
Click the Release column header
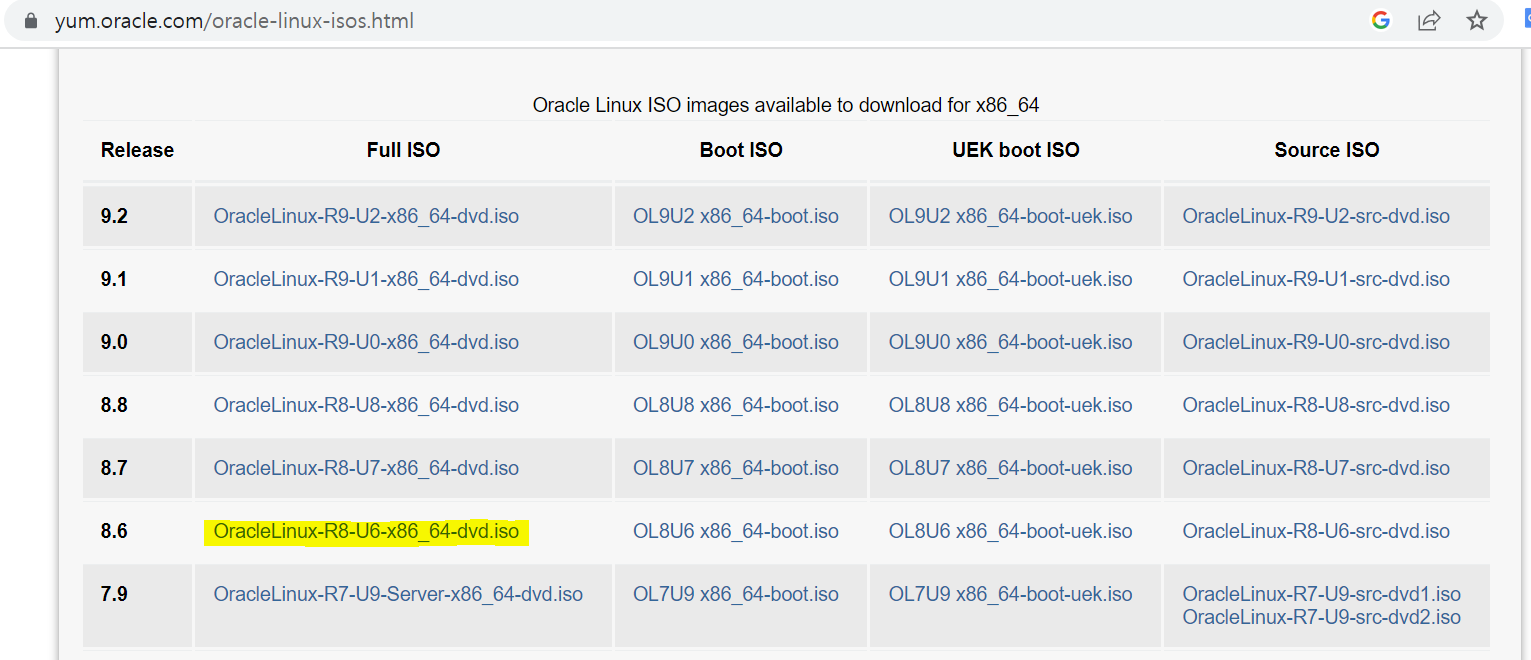137,150
